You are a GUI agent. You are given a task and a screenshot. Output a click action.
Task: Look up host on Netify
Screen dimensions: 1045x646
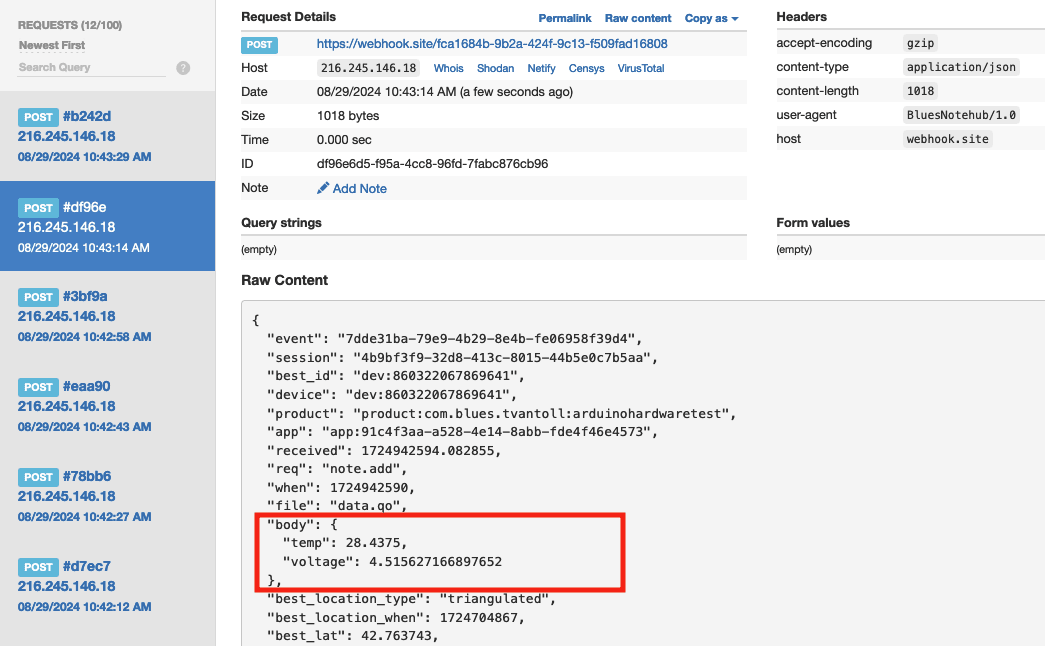(541, 68)
